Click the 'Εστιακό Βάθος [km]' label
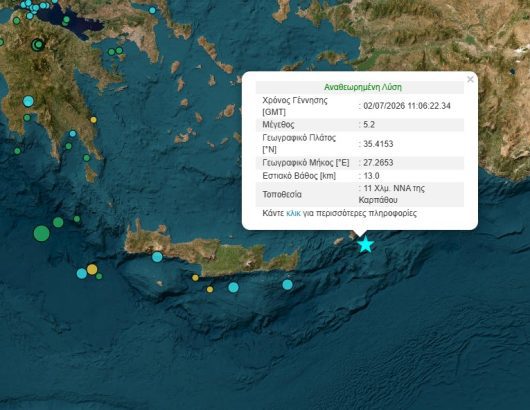 pyautogui.click(x=299, y=176)
